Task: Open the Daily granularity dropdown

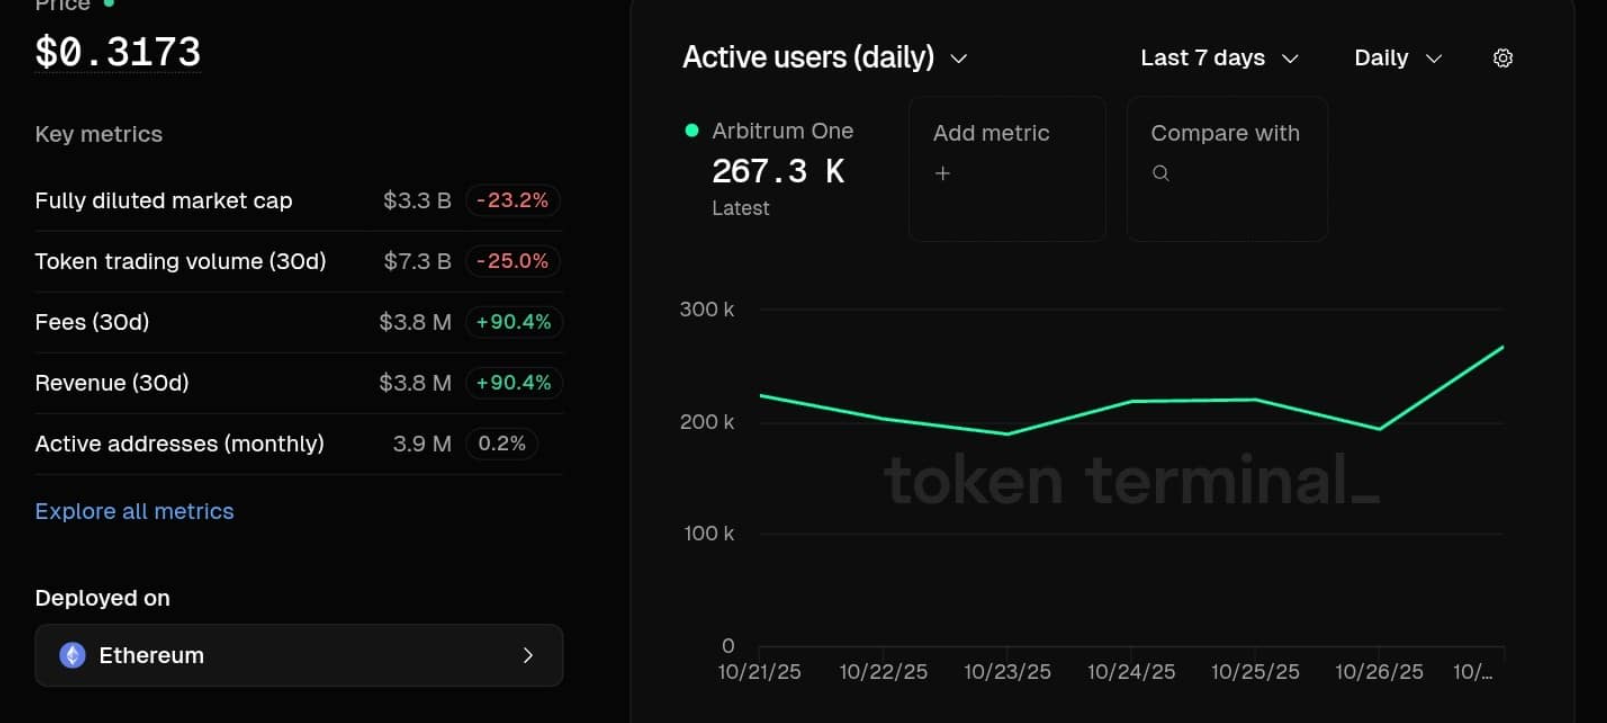Action: (1397, 58)
